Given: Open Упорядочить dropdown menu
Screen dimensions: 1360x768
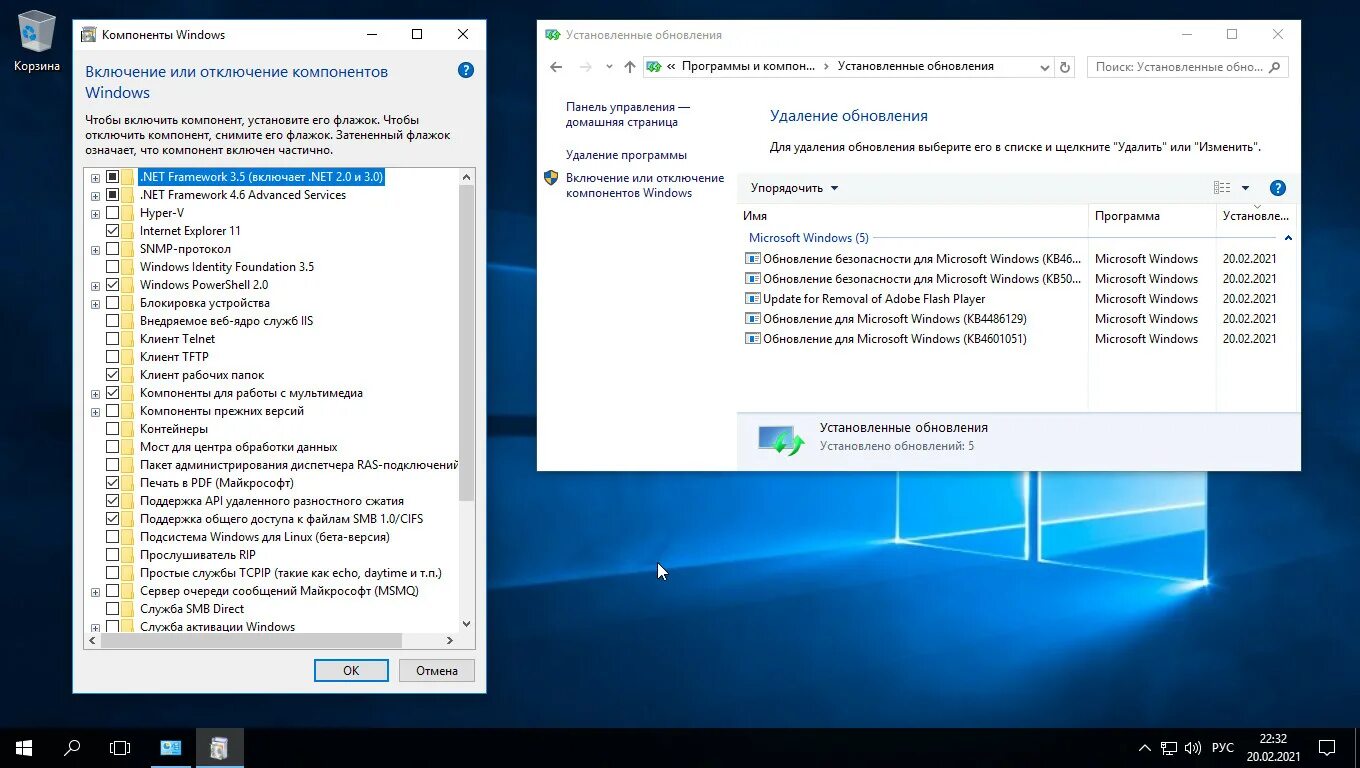Looking at the screenshot, I should pos(795,188).
